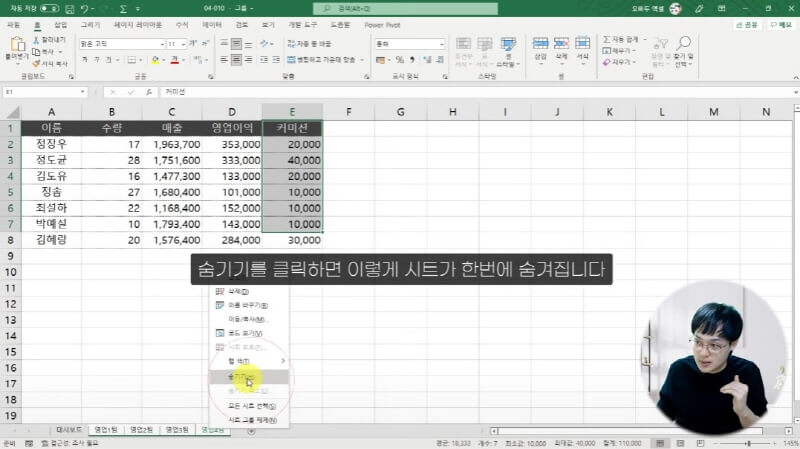Choose Rename in the sheet context menu

click(x=249, y=305)
